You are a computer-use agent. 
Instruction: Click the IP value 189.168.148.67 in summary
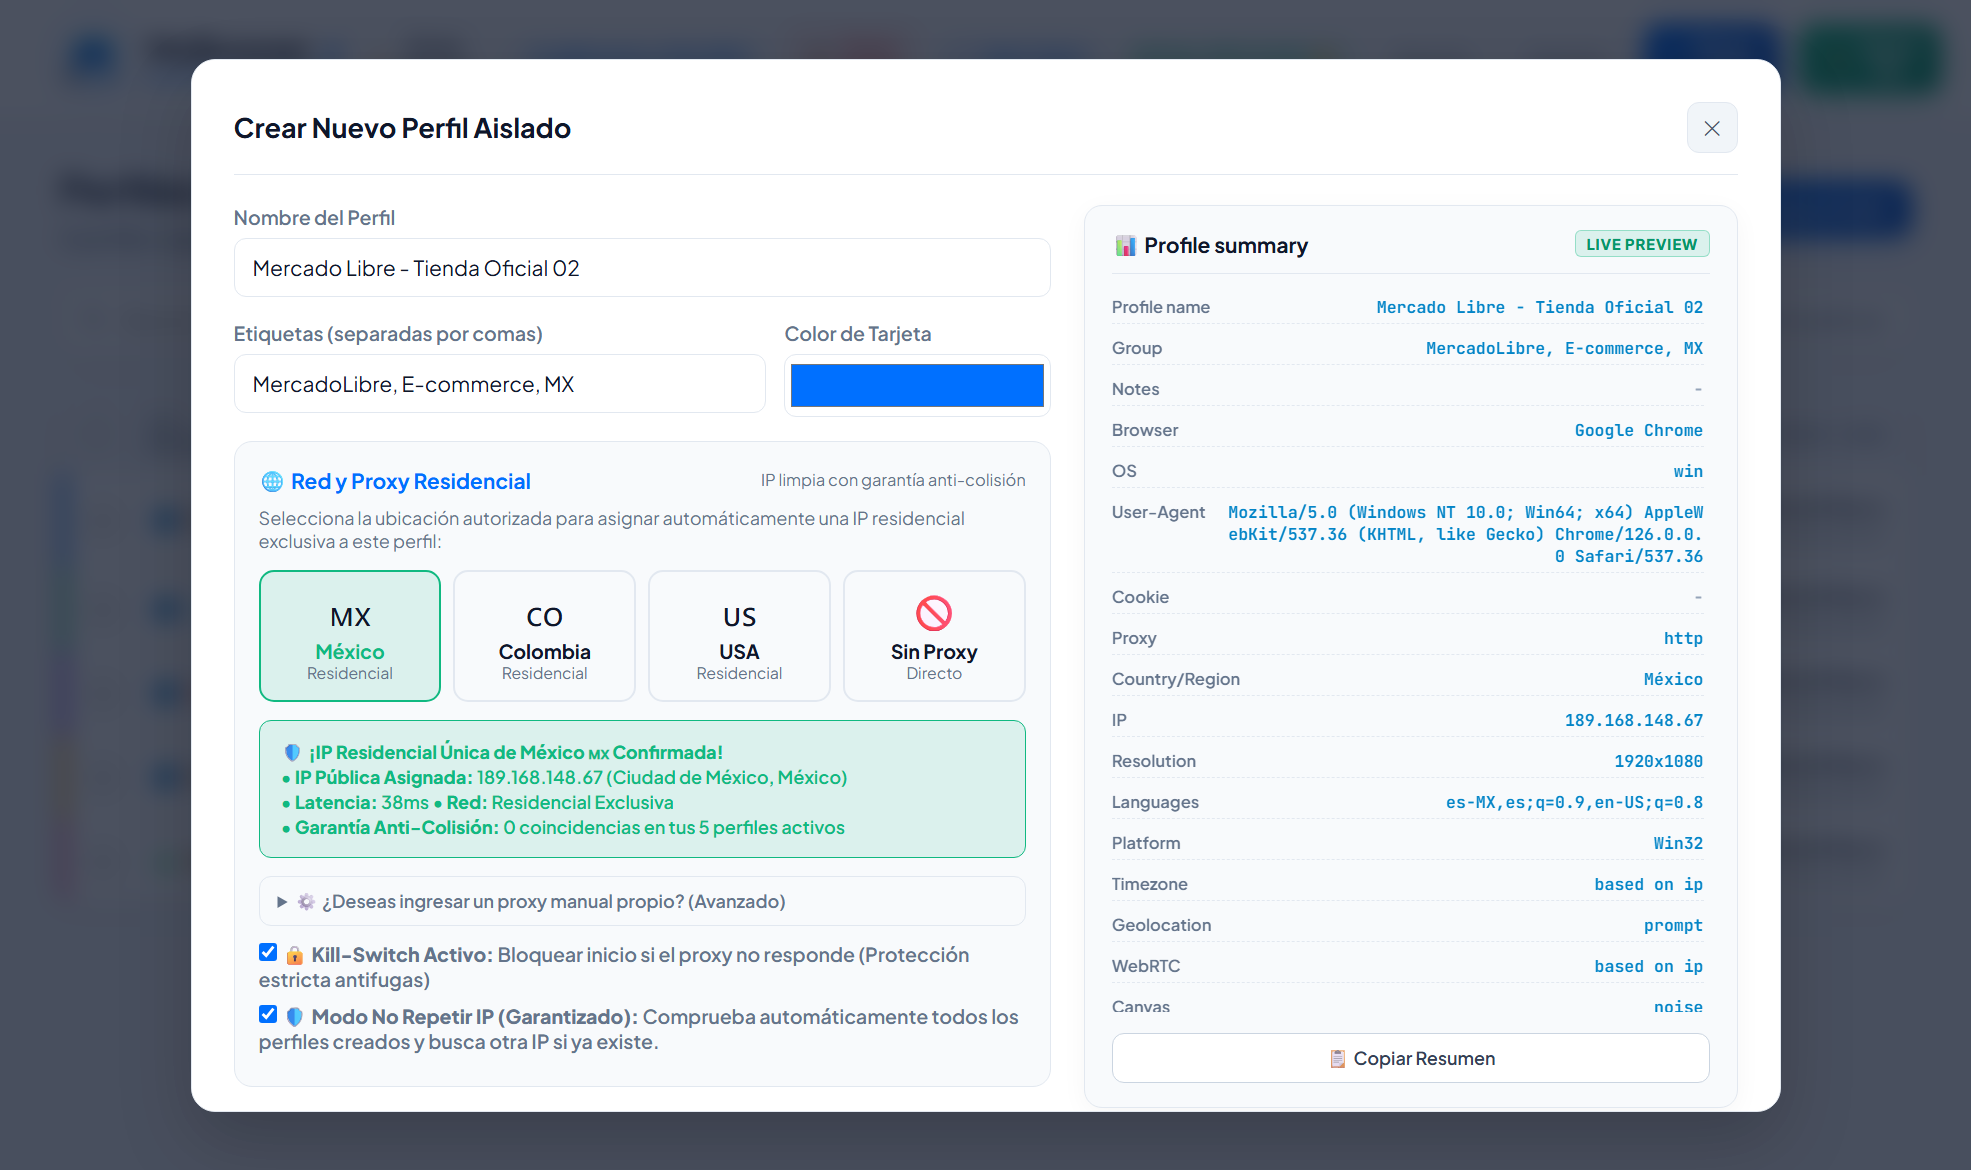(1633, 720)
